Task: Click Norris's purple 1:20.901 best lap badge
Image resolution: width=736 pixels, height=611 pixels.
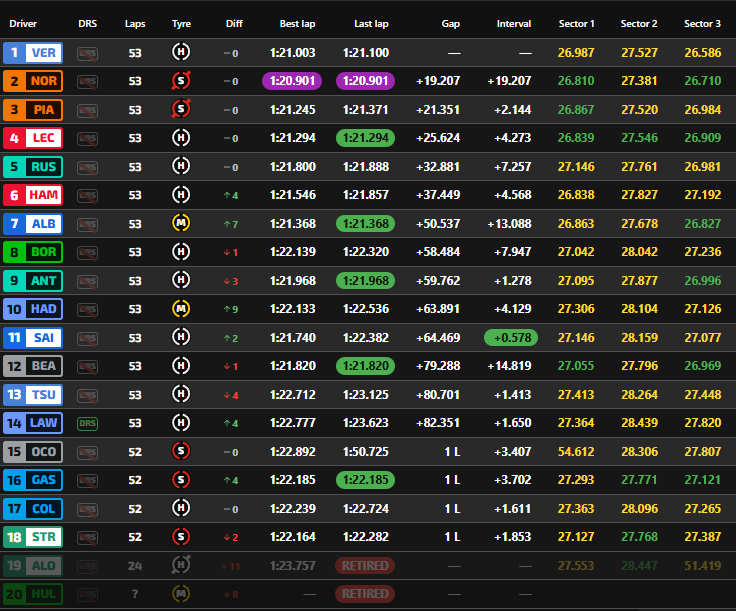Action: tap(296, 81)
